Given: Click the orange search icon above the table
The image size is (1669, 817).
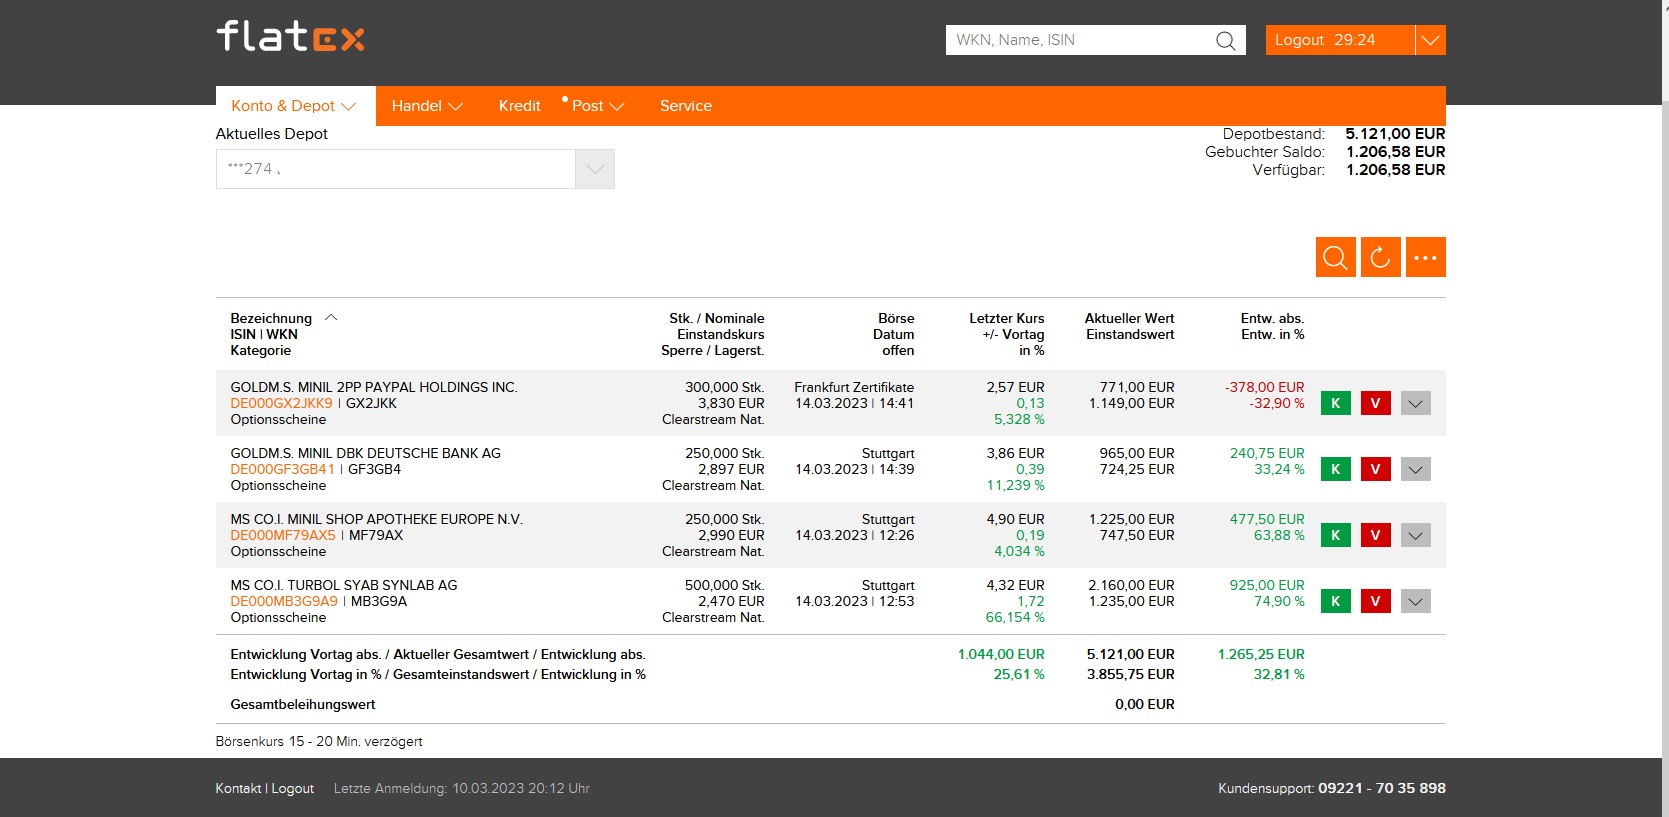Looking at the screenshot, I should point(1335,257).
